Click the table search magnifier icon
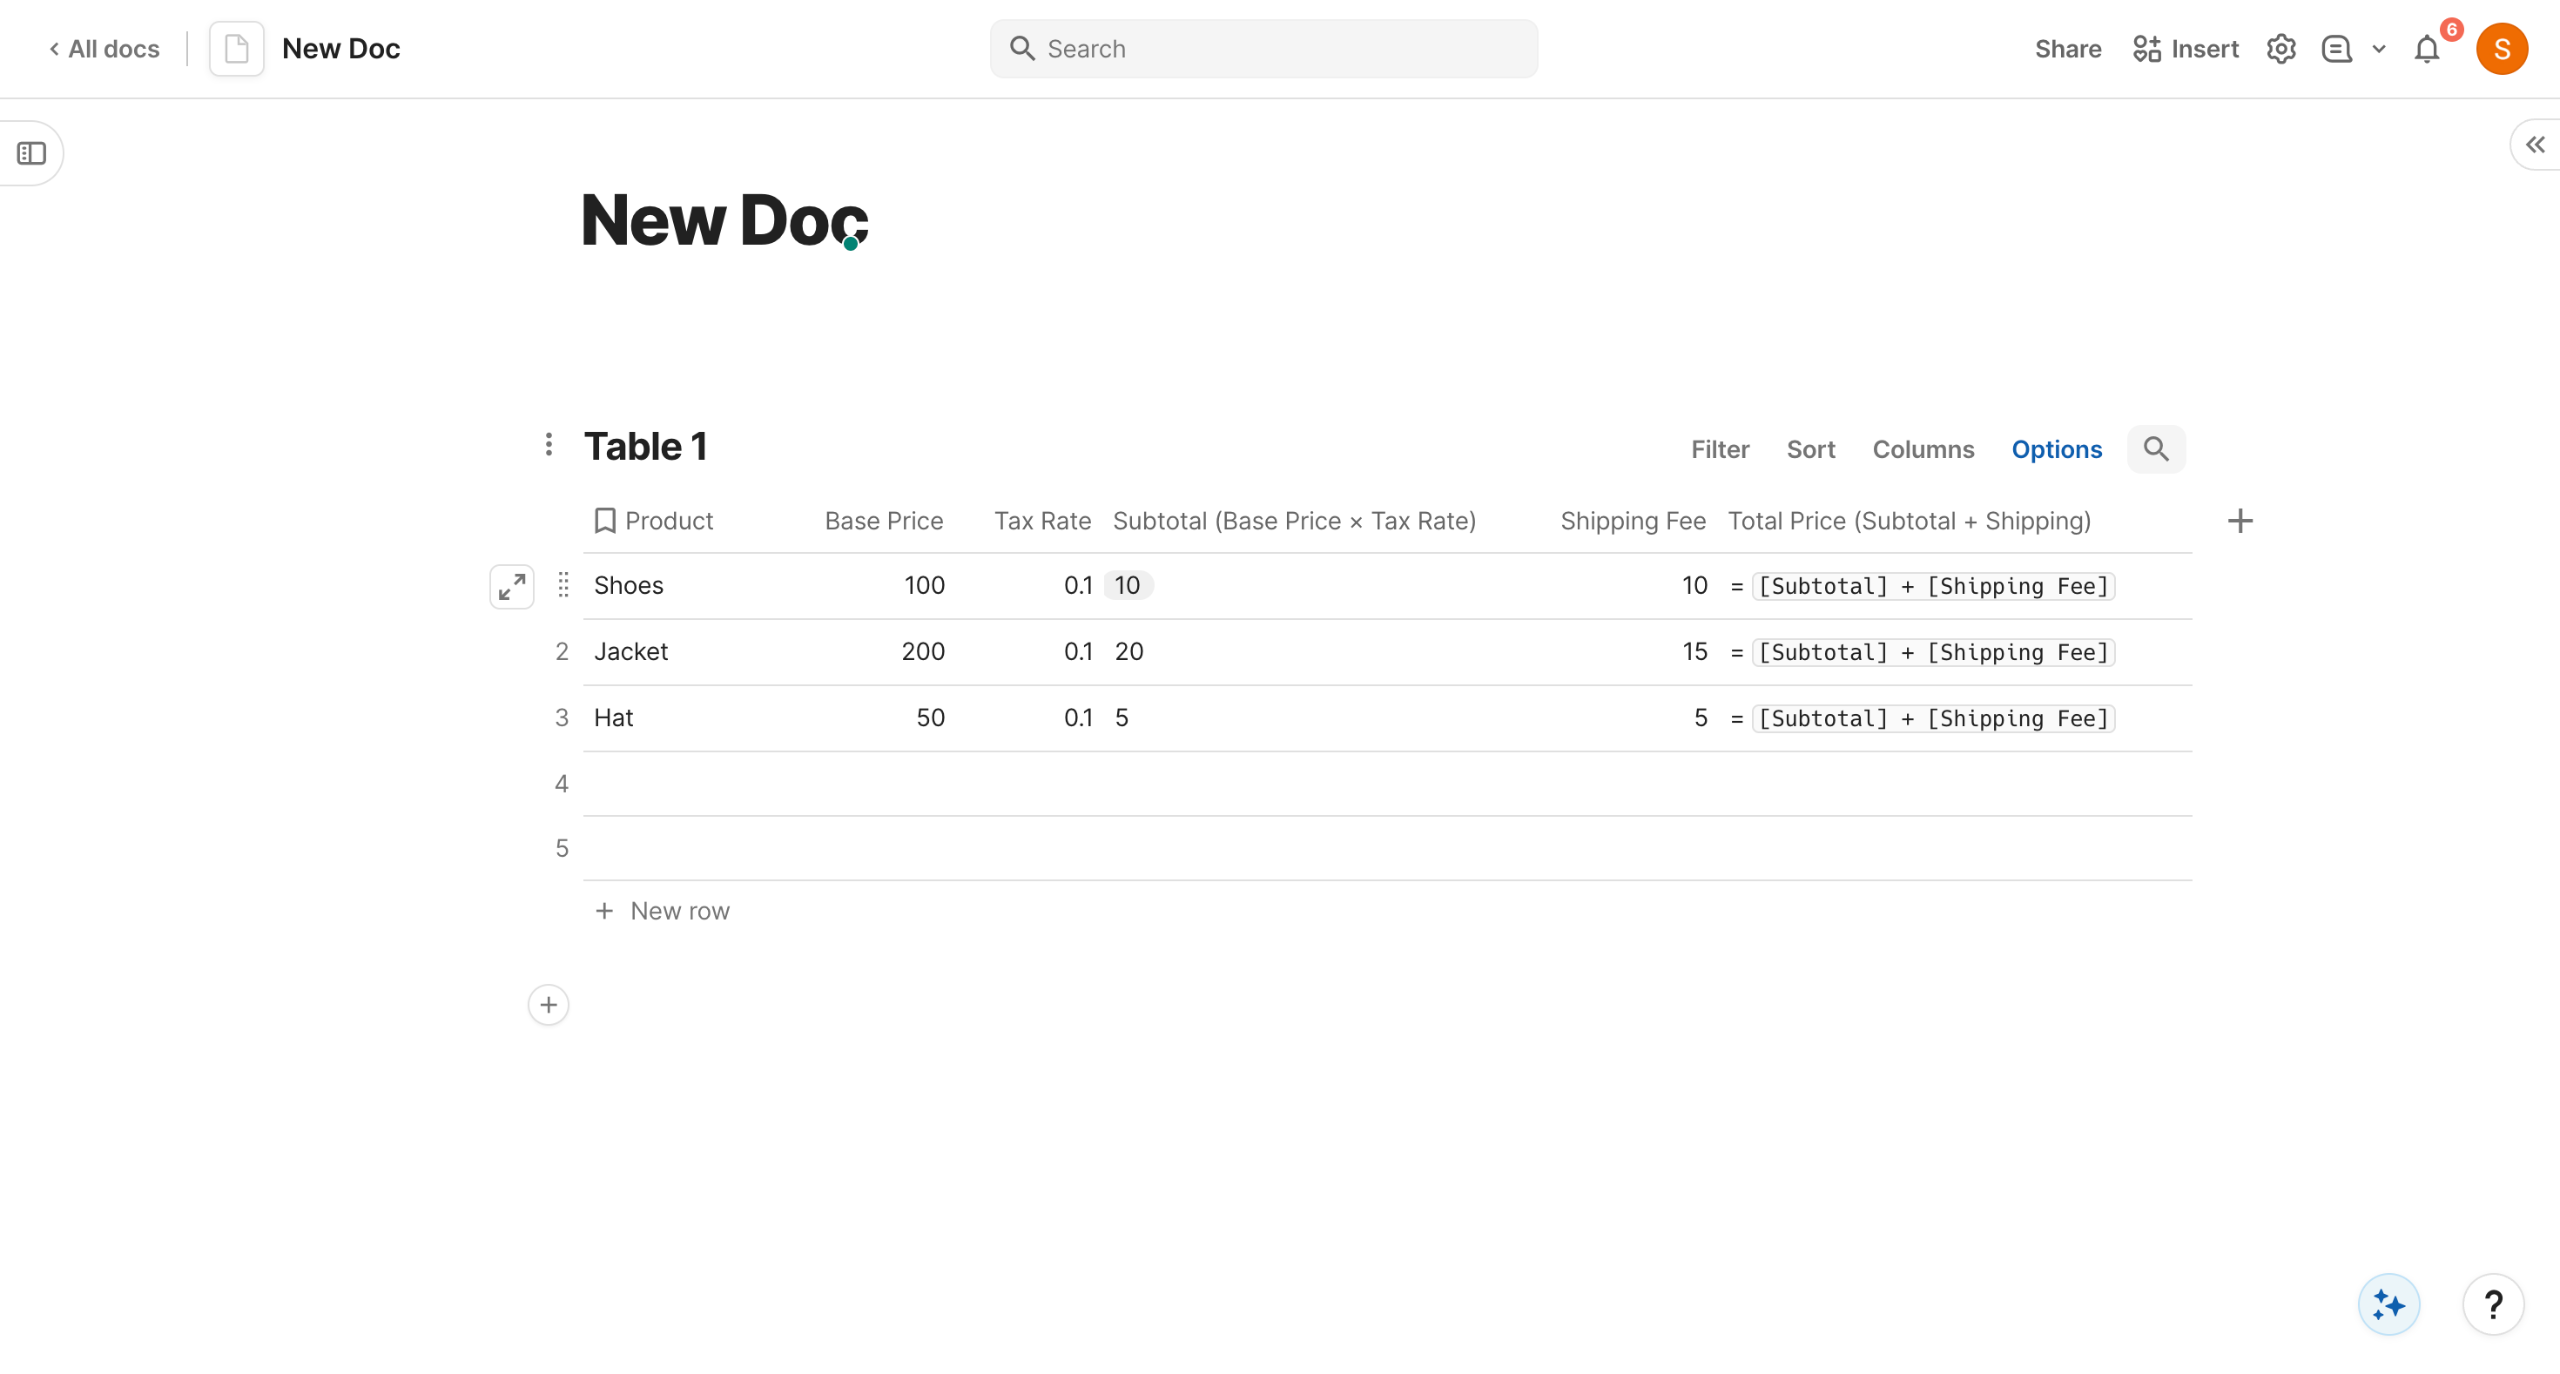 pyautogui.click(x=2156, y=449)
